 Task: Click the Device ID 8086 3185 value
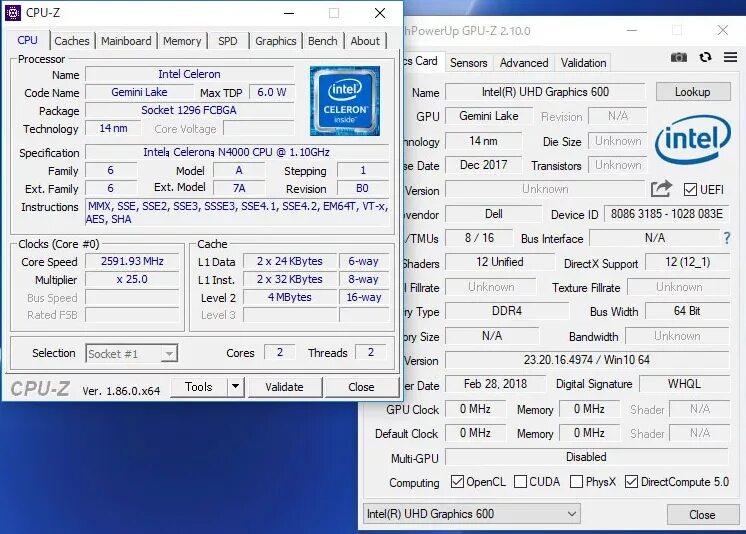[667, 214]
